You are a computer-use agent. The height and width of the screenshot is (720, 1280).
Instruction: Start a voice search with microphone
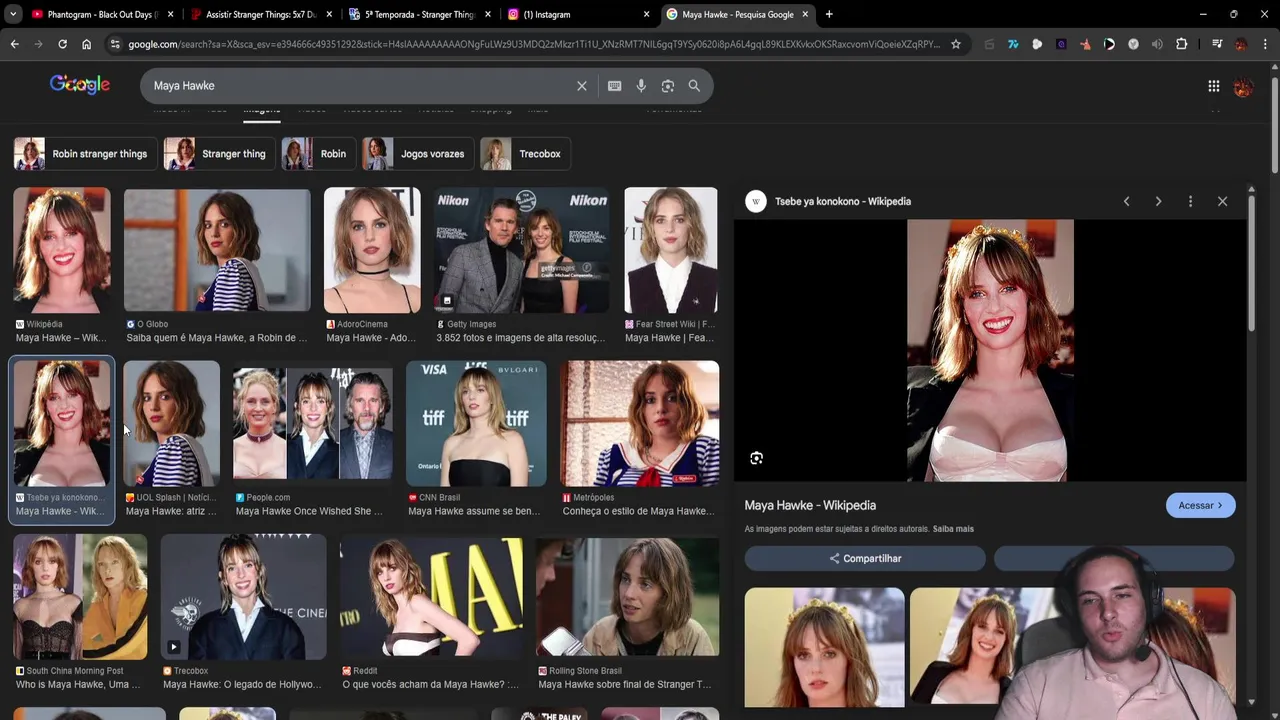click(x=641, y=86)
